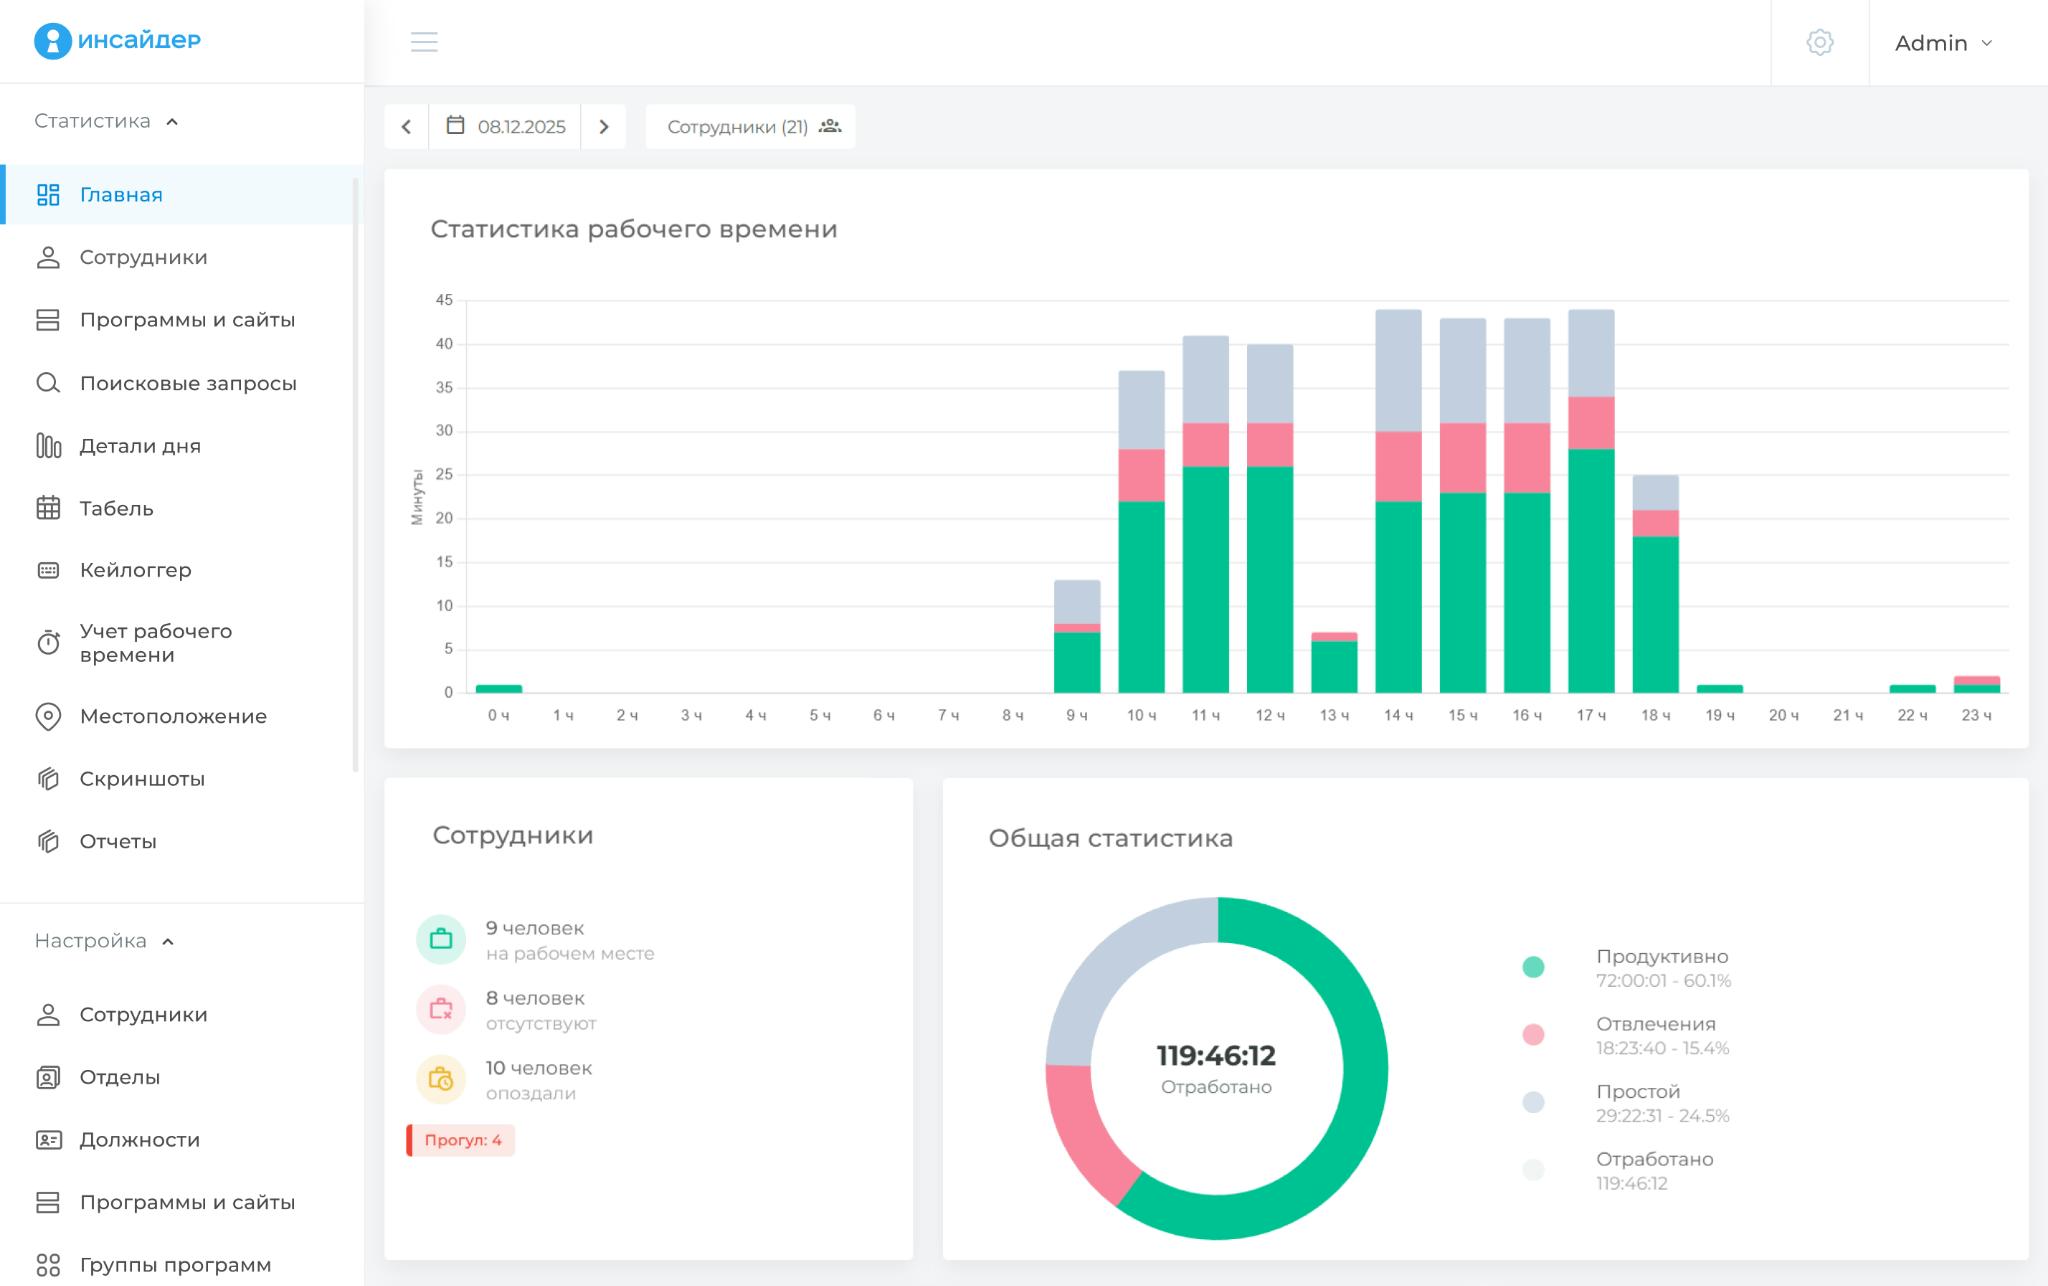
Task: Toggle Продуктивно series in donut legend
Action: click(1661, 957)
